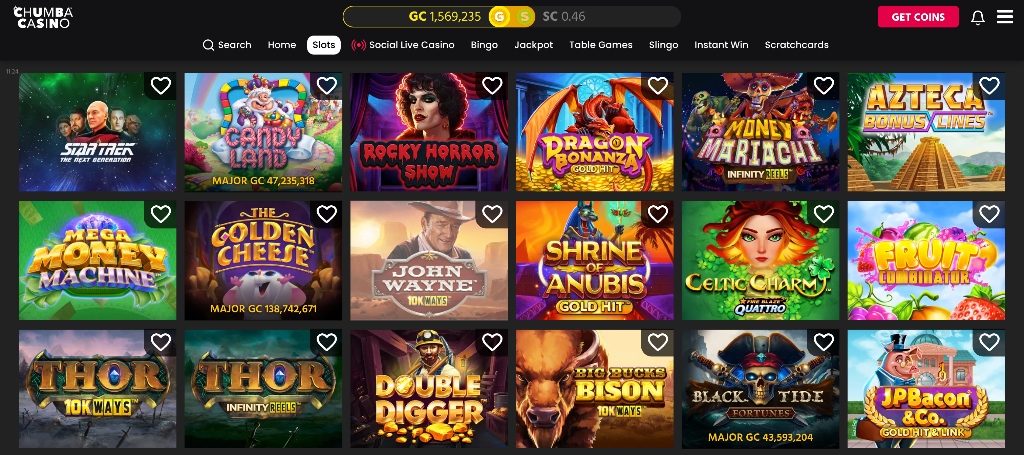Screen dimensions: 1024x455
Task: Open the notifications bell
Action: coord(978,18)
